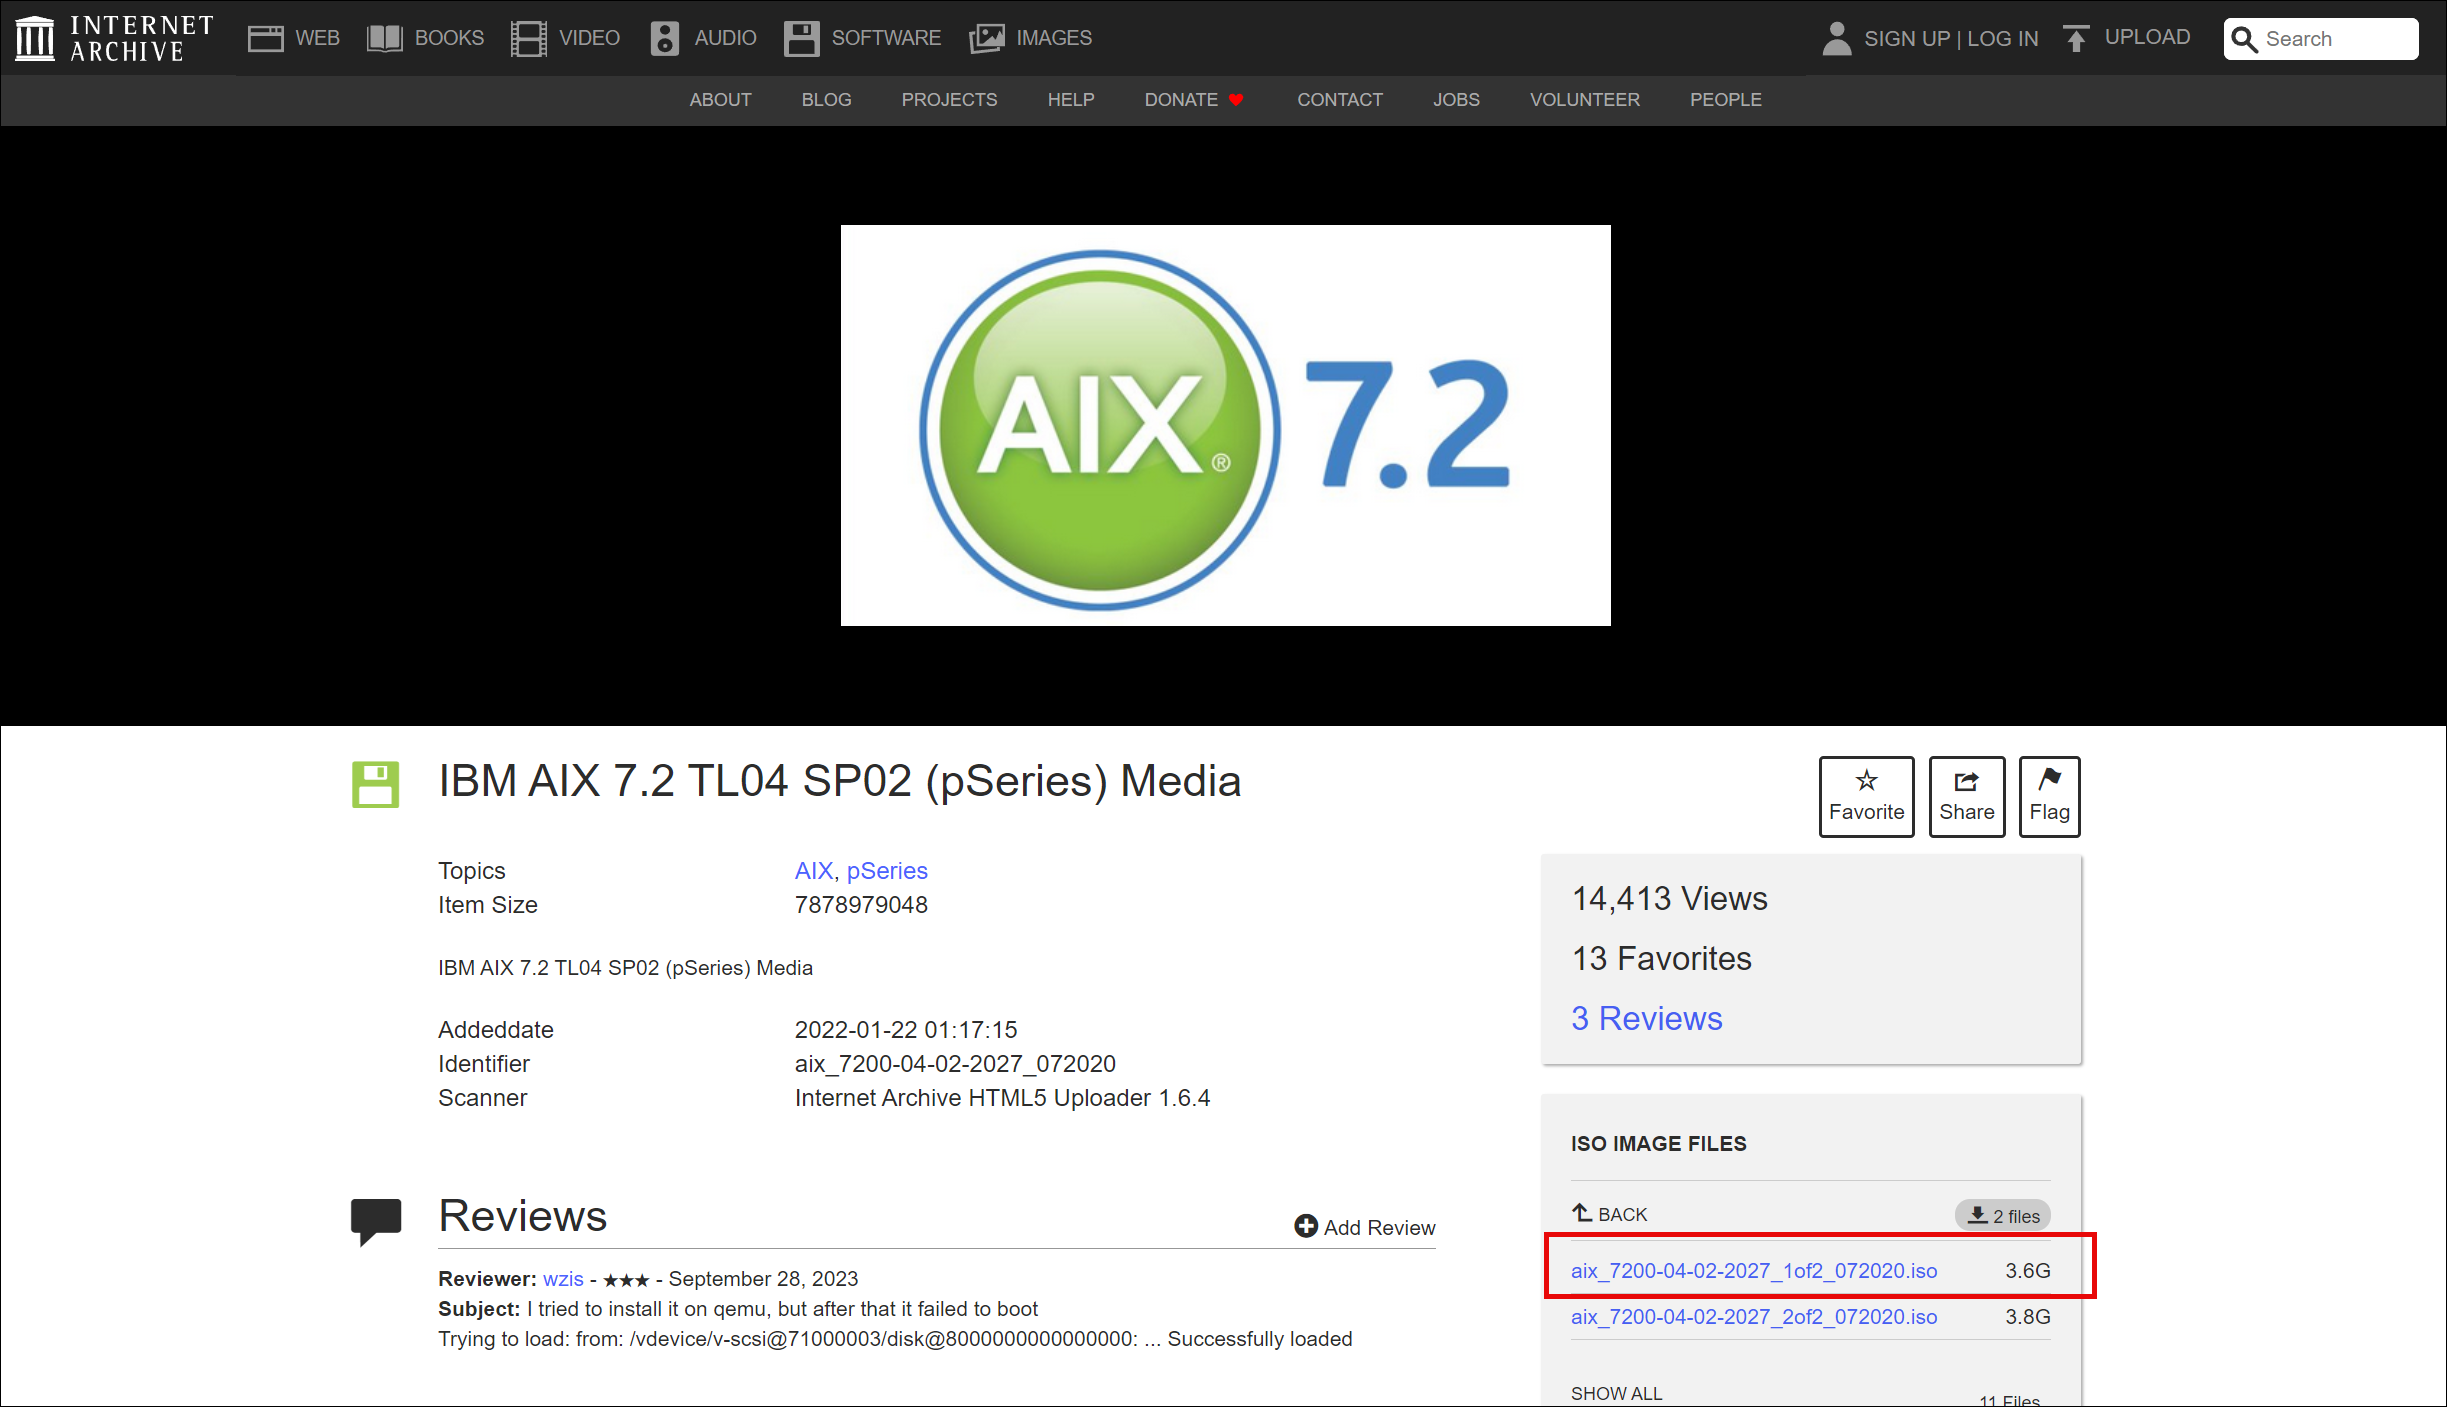Click the Share button
2447x1407 pixels.
click(x=1966, y=796)
